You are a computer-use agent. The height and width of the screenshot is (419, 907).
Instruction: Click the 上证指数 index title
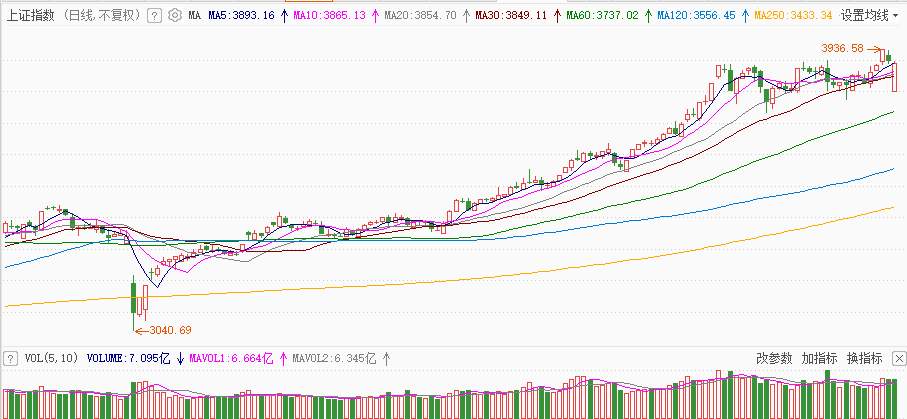pos(29,16)
